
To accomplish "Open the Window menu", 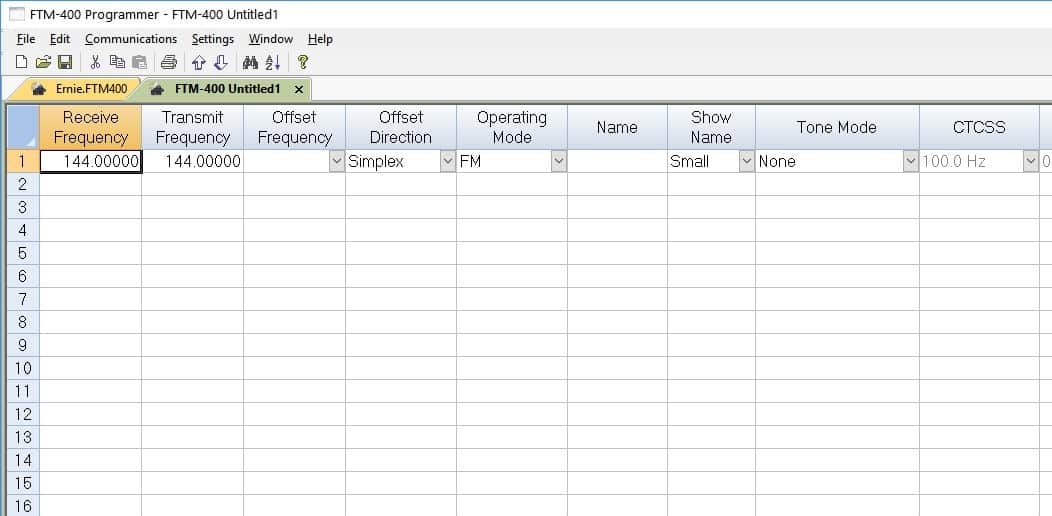I will [270, 39].
